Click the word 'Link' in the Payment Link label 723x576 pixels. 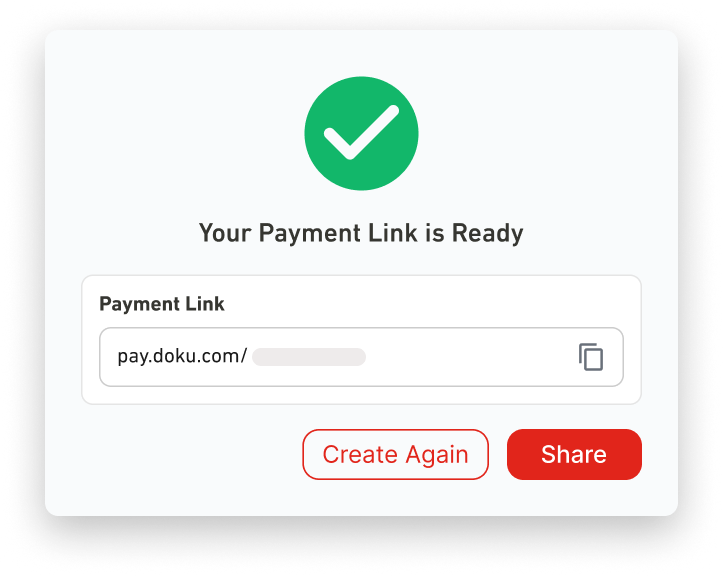click(x=205, y=304)
